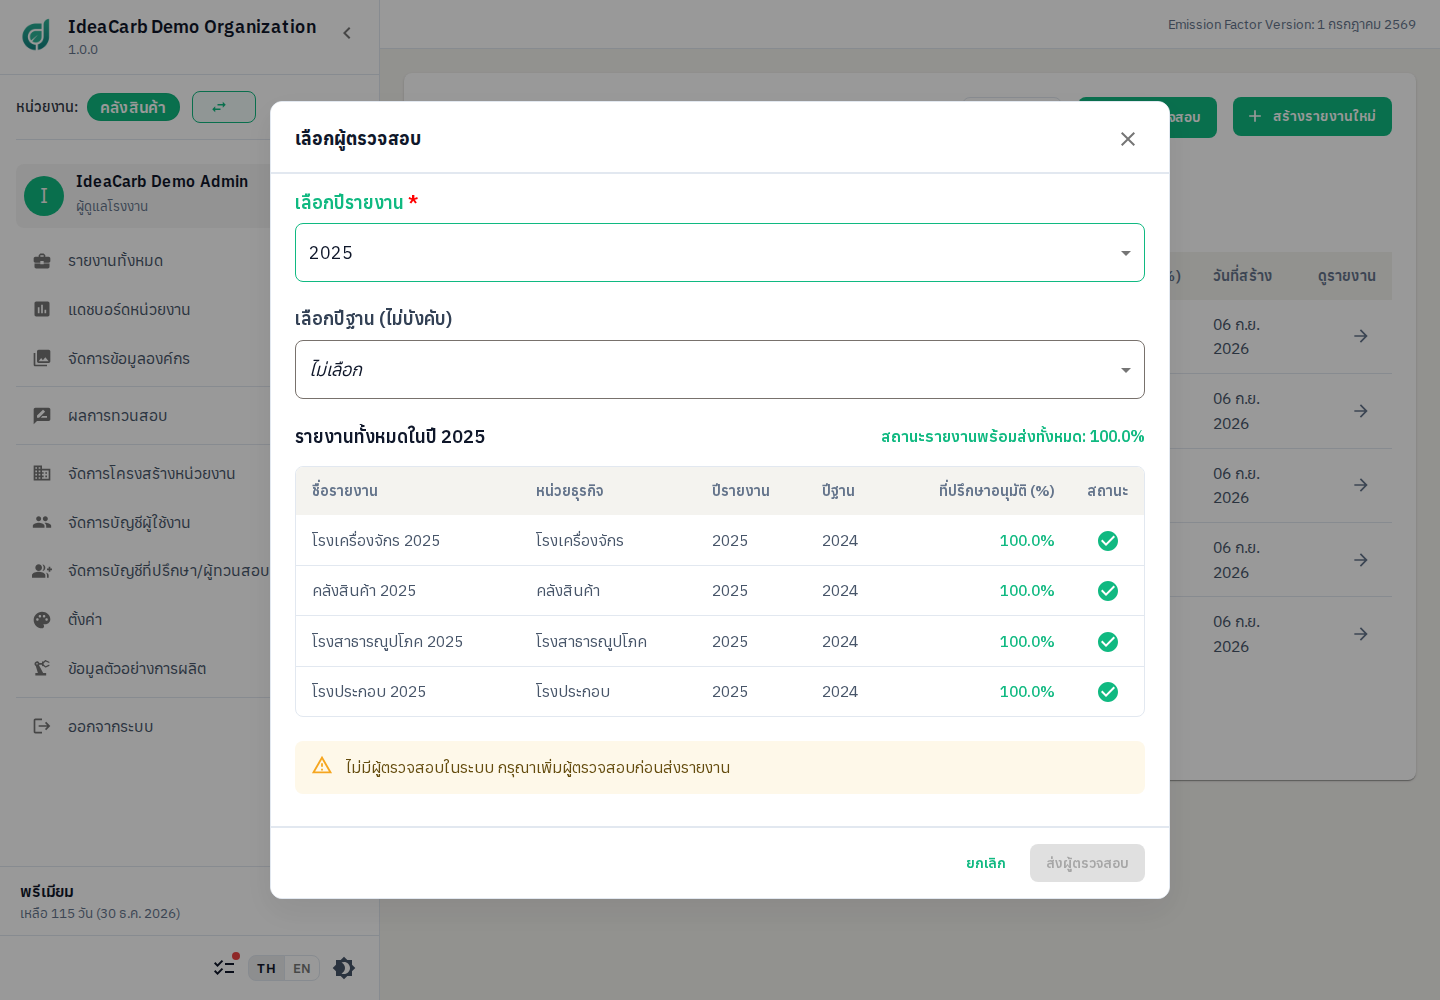Click the ที่ปรึกษาอนุมัติ (%) column header
This screenshot has height=1000, width=1440.
point(996,491)
